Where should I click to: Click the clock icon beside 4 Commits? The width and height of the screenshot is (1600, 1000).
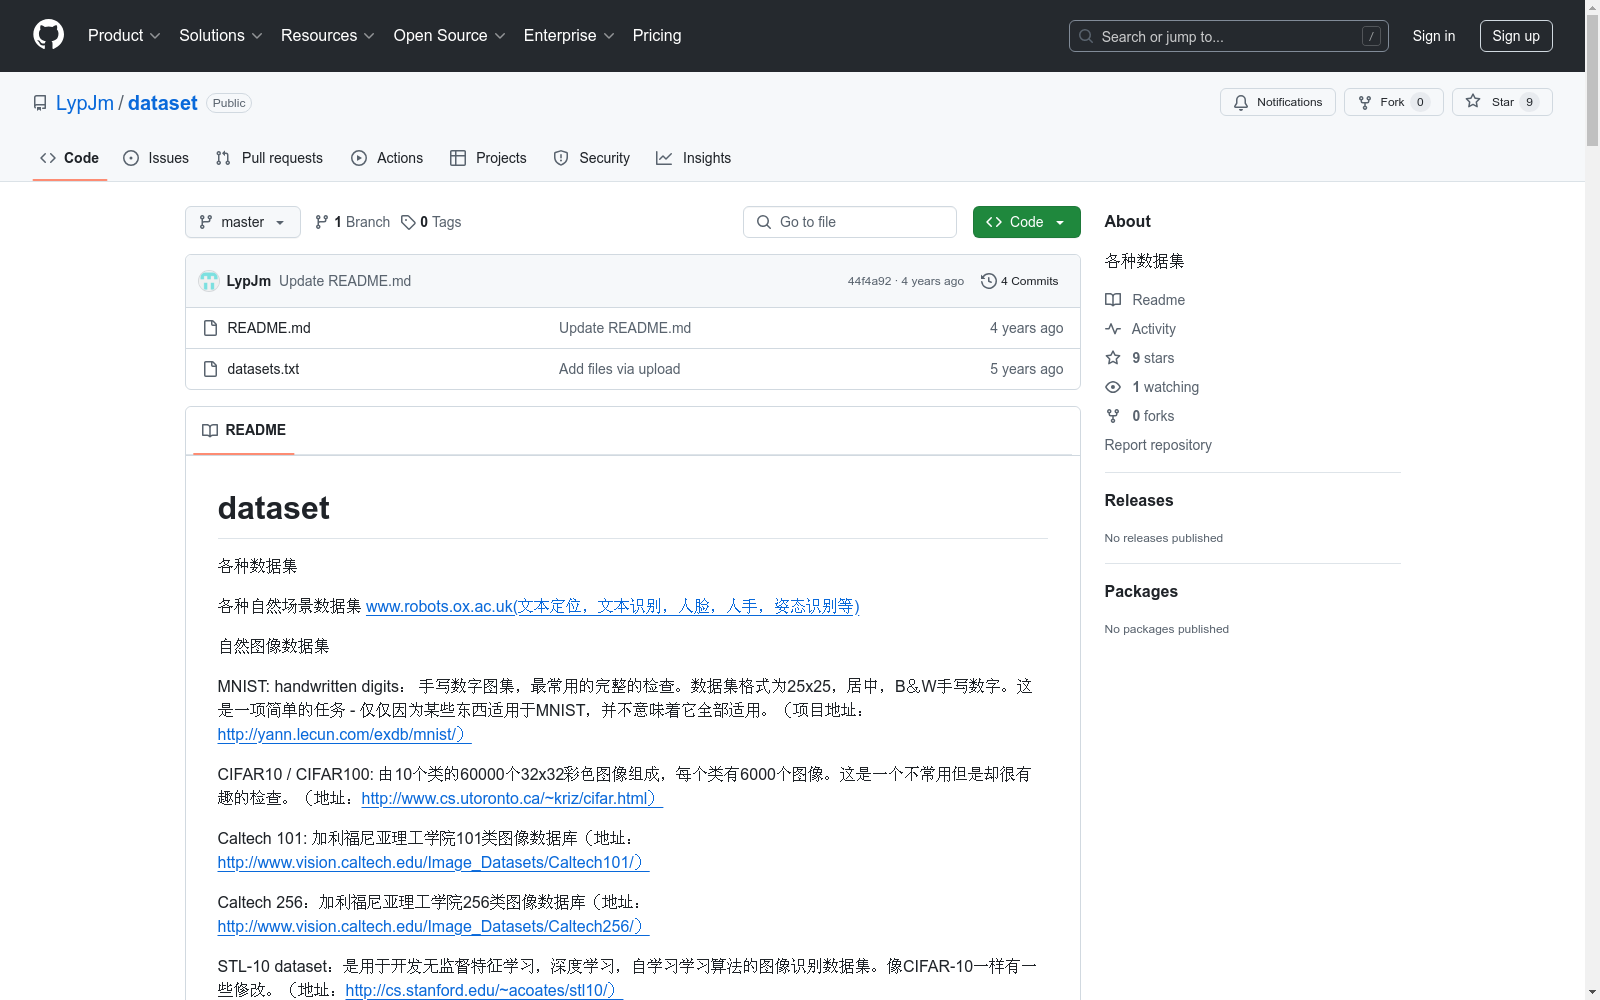coord(989,281)
